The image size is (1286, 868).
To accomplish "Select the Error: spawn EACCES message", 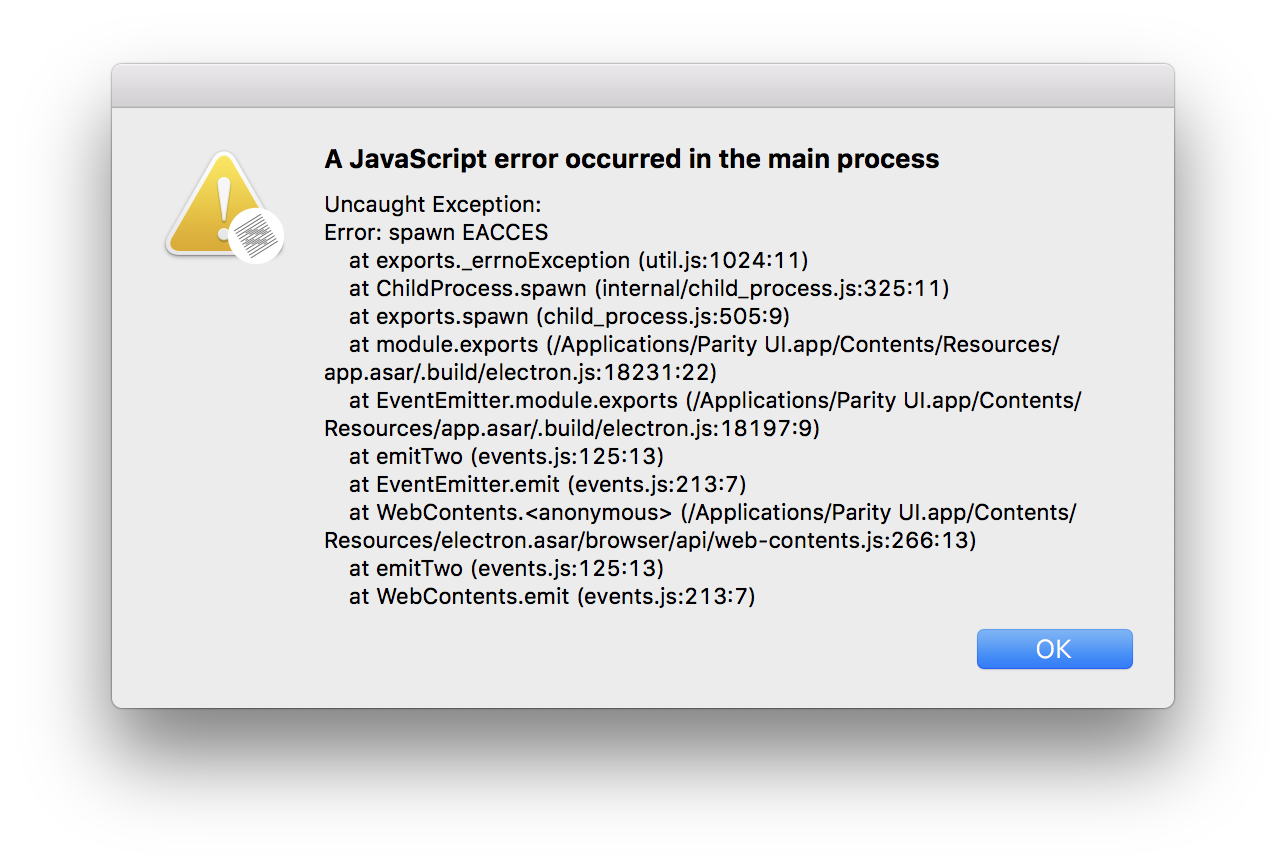I will click(x=435, y=232).
